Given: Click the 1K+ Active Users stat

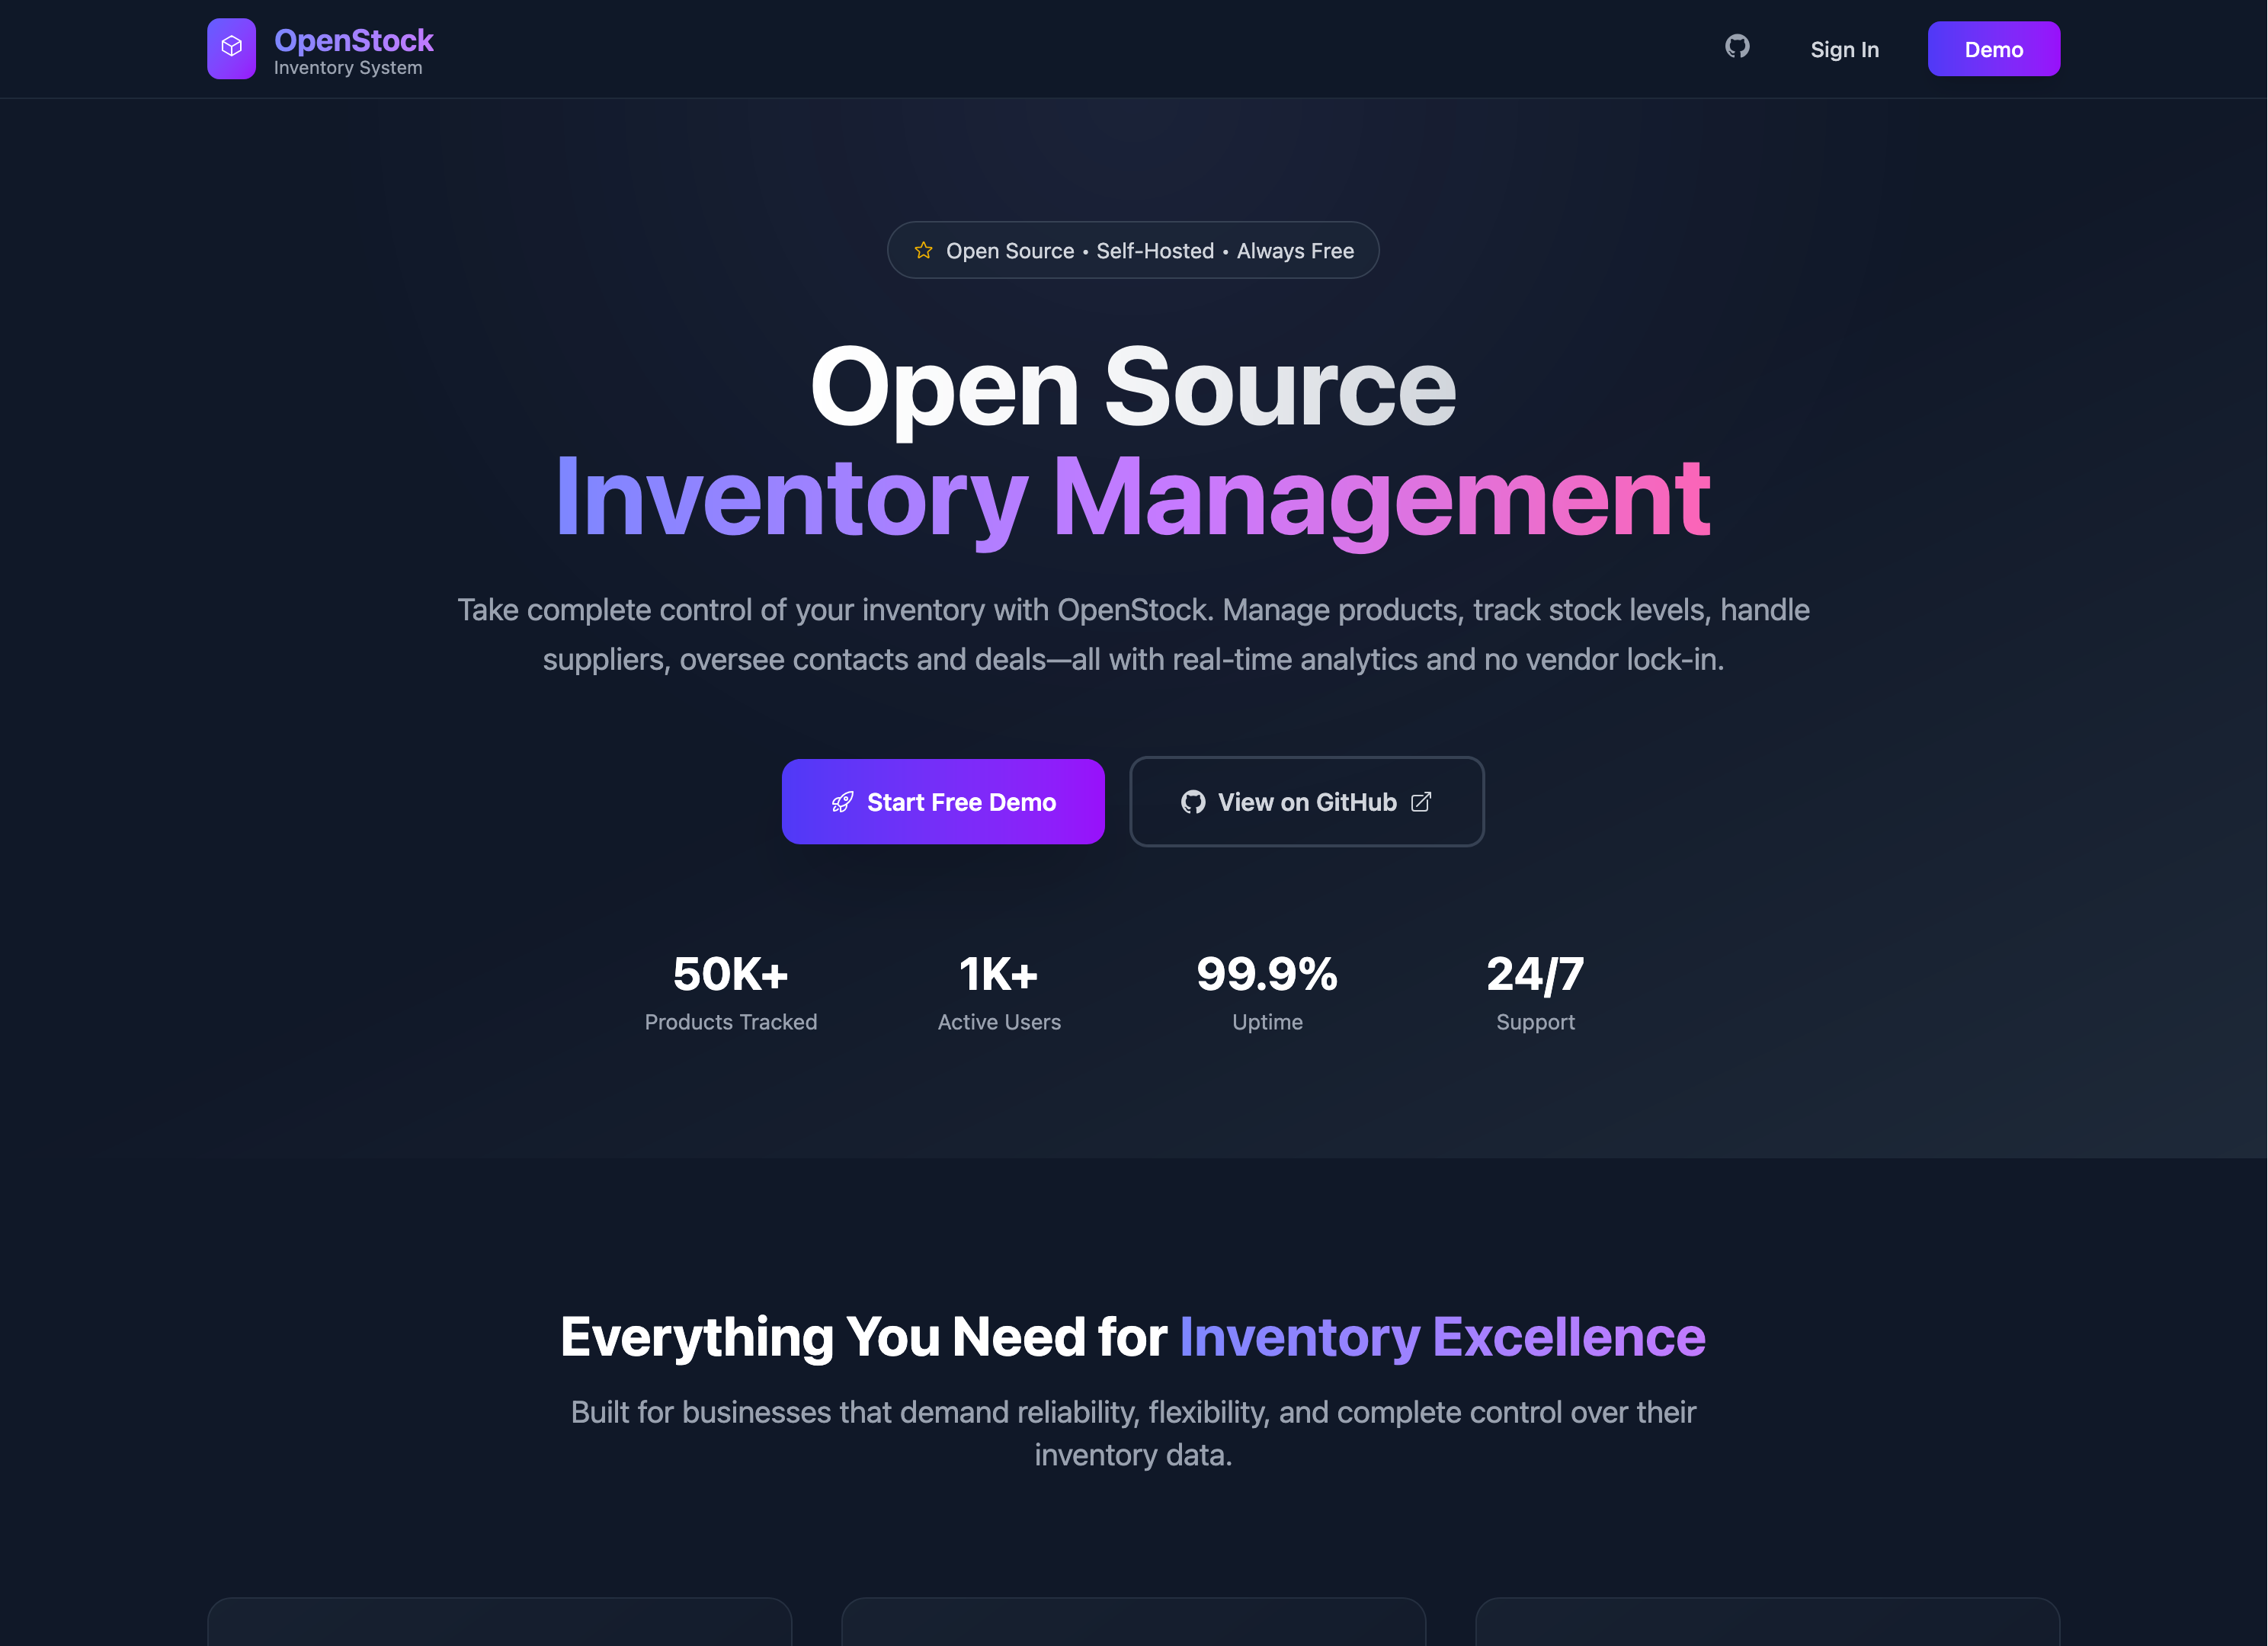Looking at the screenshot, I should tap(999, 991).
